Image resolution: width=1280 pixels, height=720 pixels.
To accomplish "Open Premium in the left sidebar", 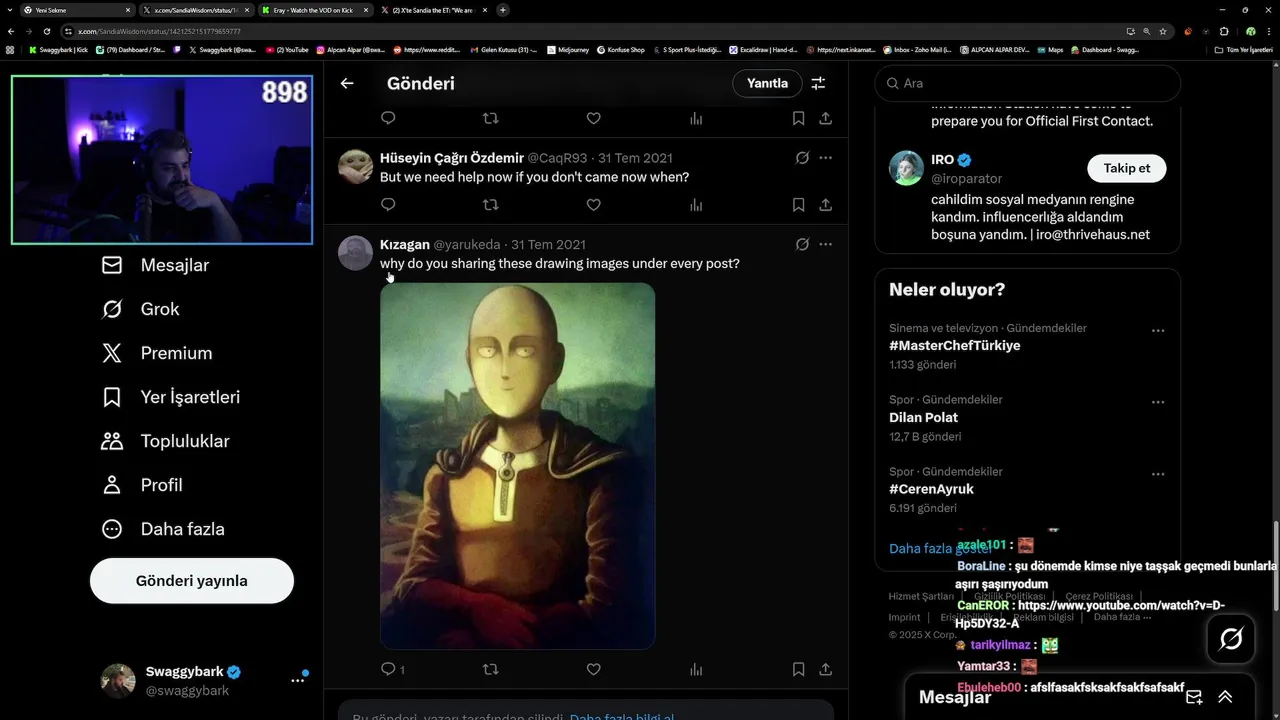I will 157,353.
